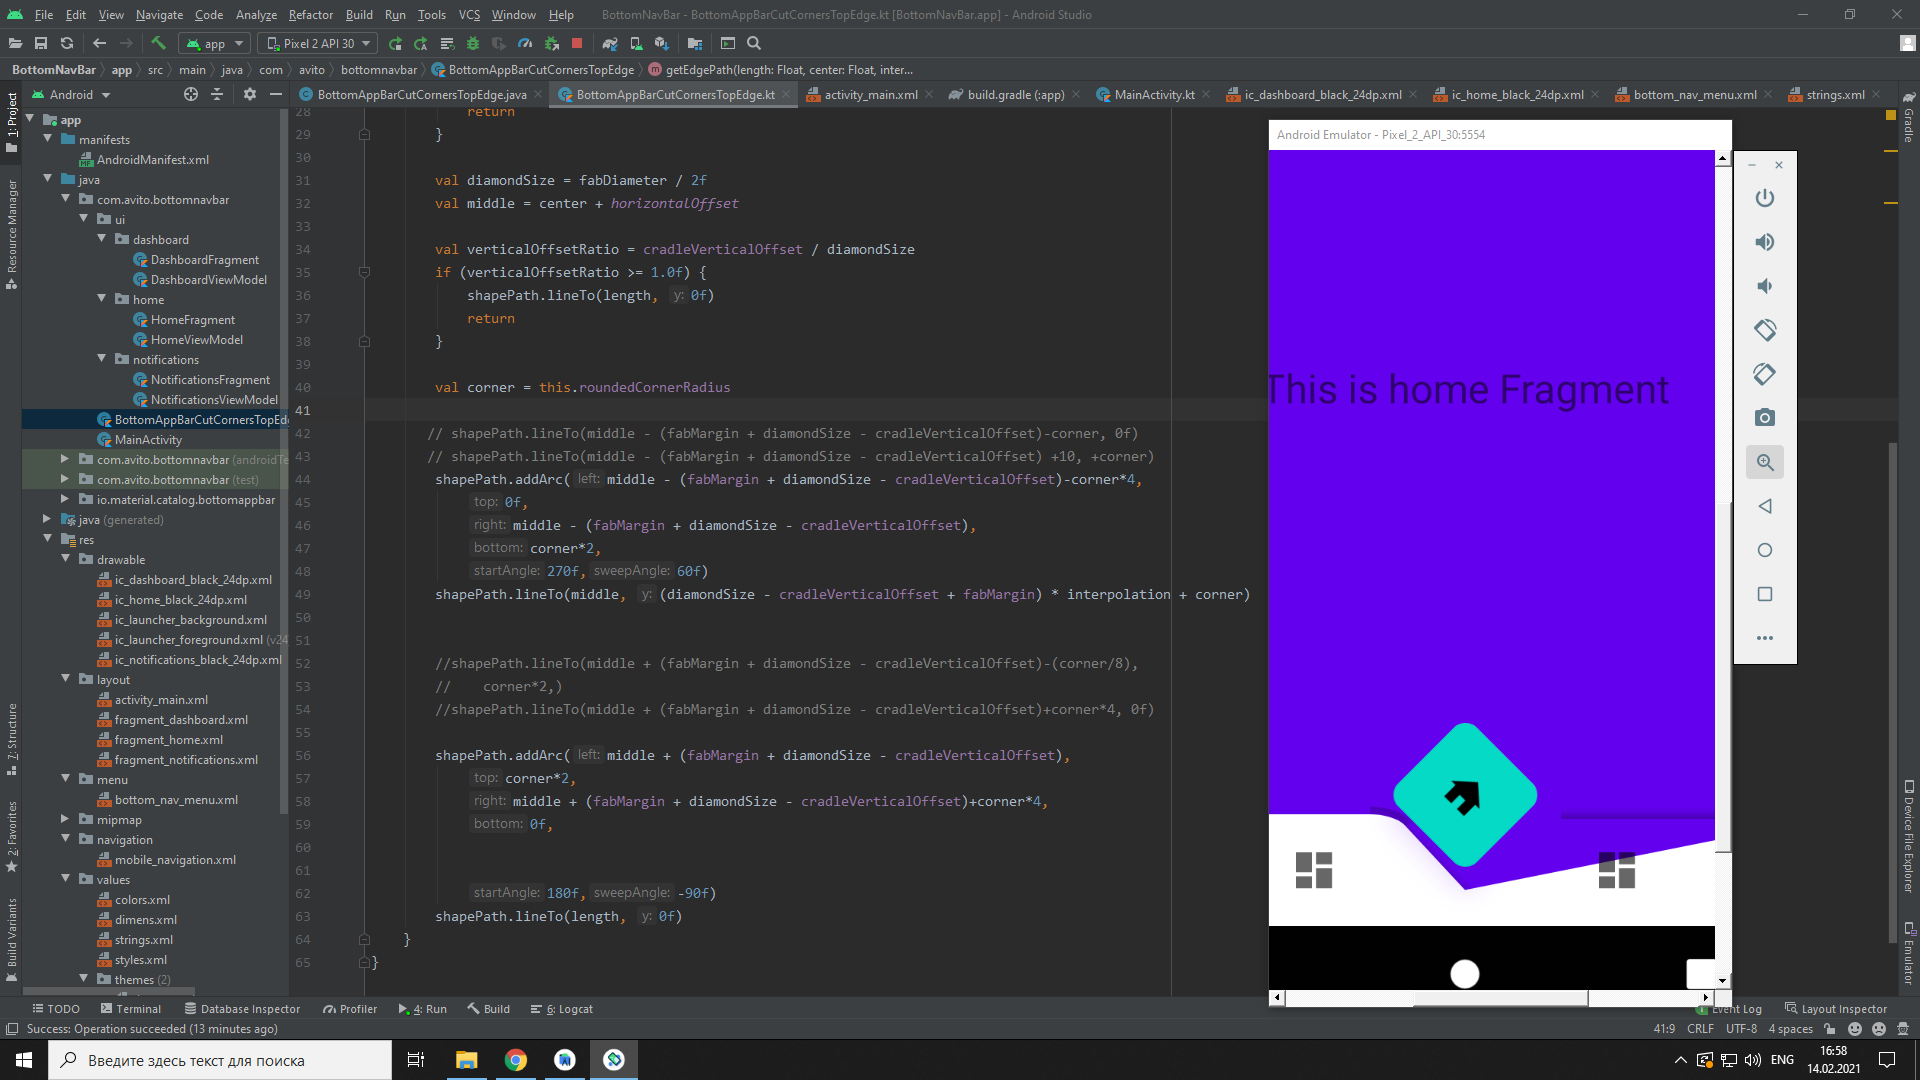Collapse the dashboard package
The height and width of the screenshot is (1080, 1920).
[x=101, y=239]
